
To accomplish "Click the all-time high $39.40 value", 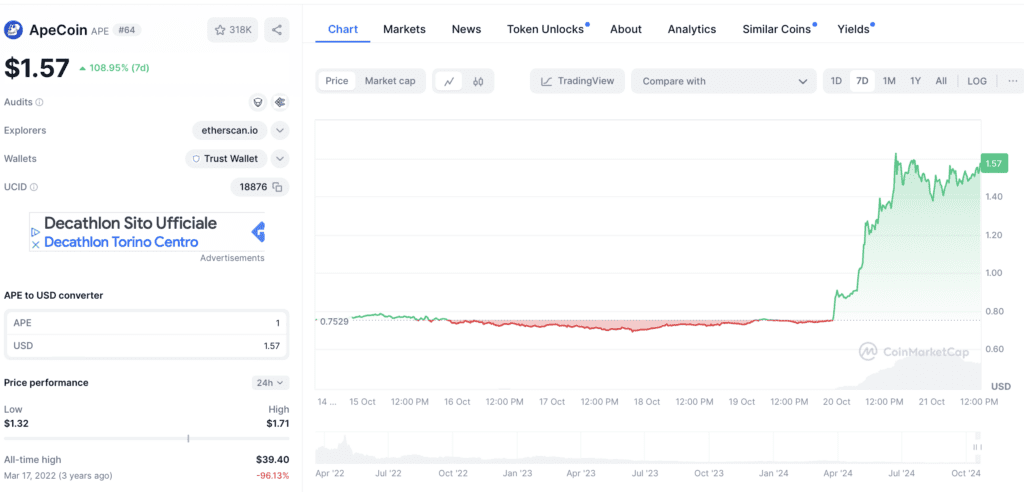I will 272,459.
